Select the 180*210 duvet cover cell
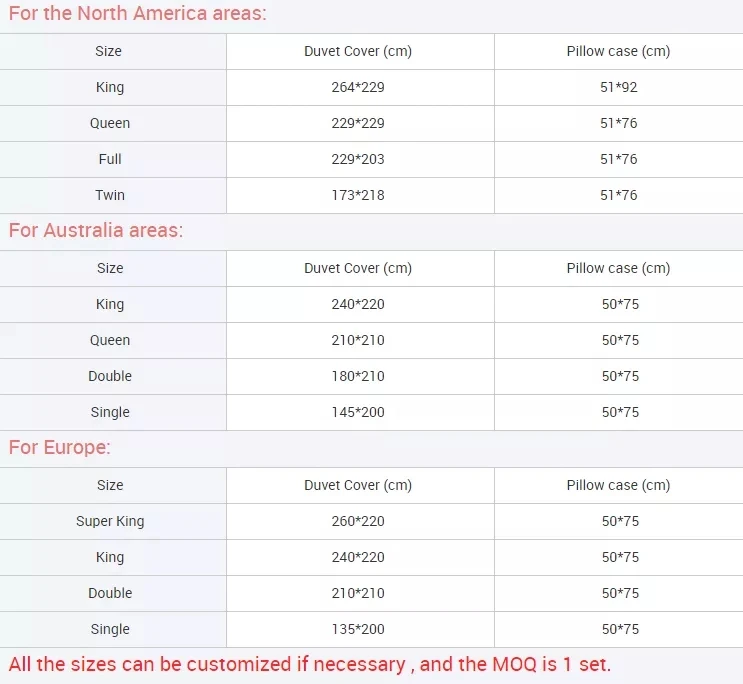Viewport: 743px width, 684px height. [358, 376]
